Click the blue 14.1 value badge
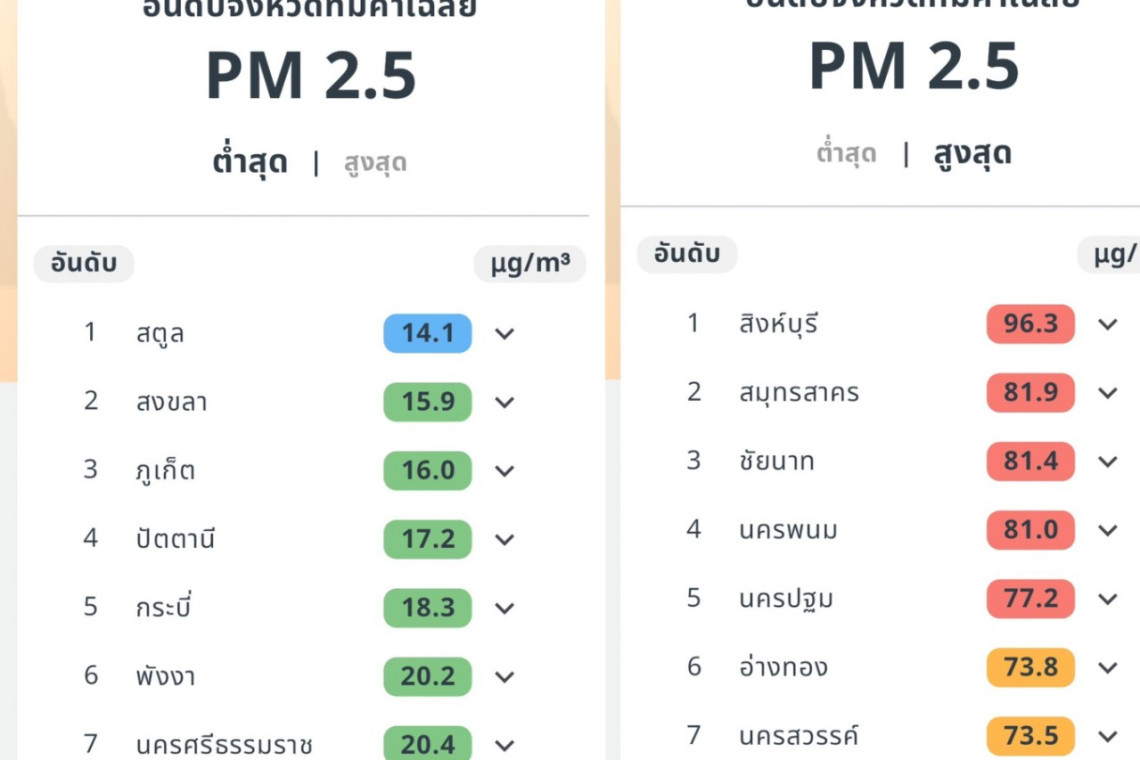Viewport: 1140px width, 760px height. (x=428, y=333)
